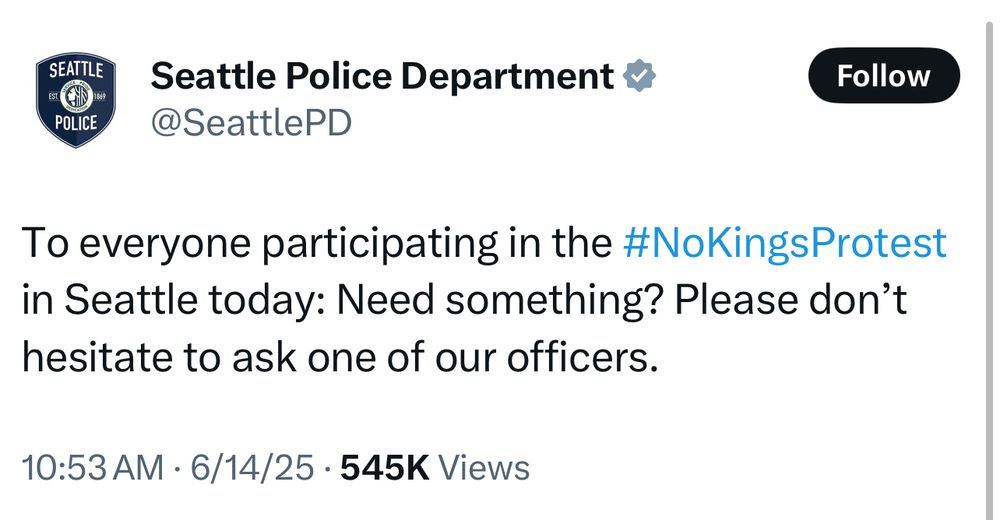Click the 'ask one of our officers' line
The height and width of the screenshot is (520, 1000).
tap(444, 357)
